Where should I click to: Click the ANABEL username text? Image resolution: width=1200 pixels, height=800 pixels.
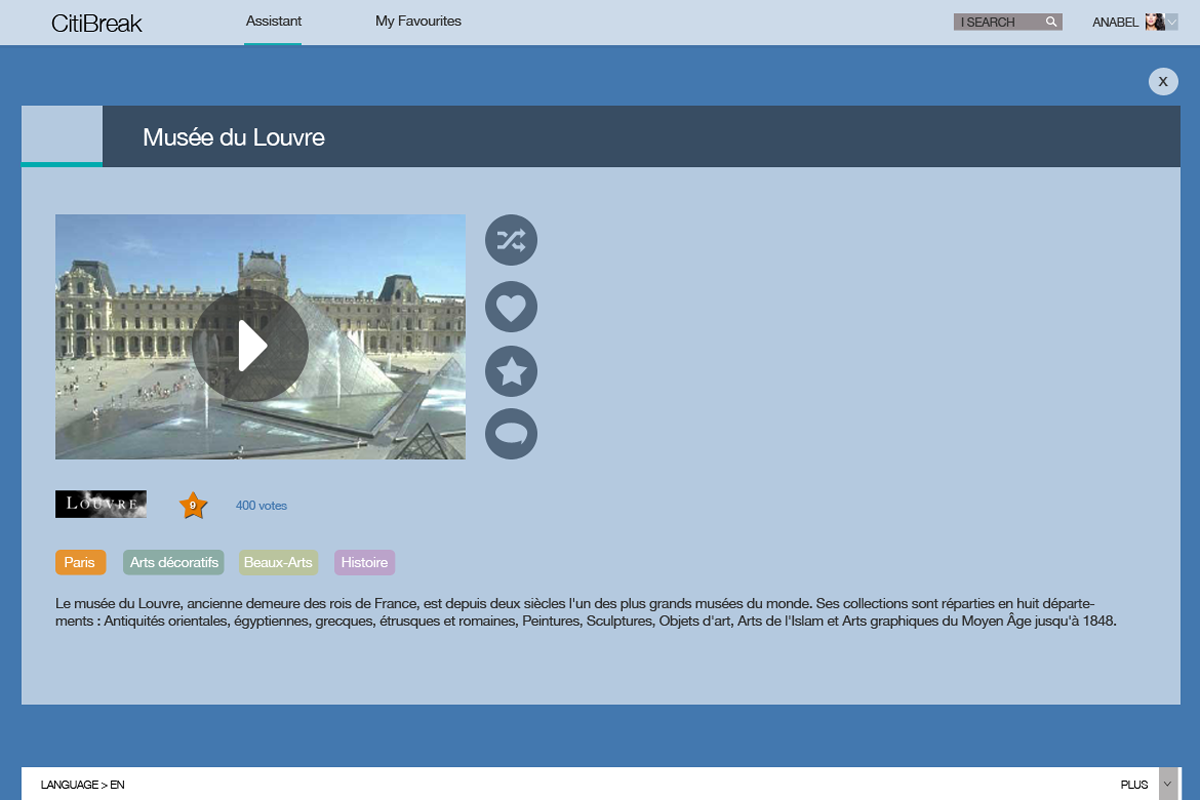(x=1115, y=22)
